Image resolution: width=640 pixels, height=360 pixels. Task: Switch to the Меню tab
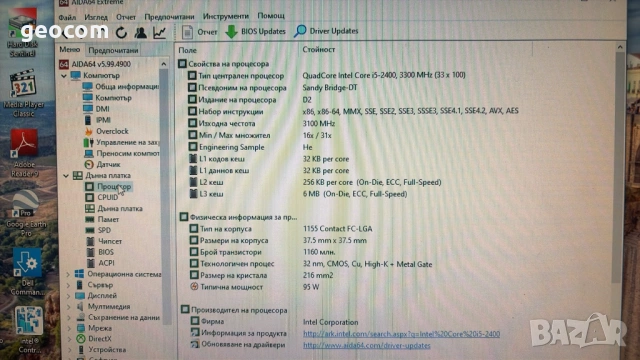click(69, 49)
